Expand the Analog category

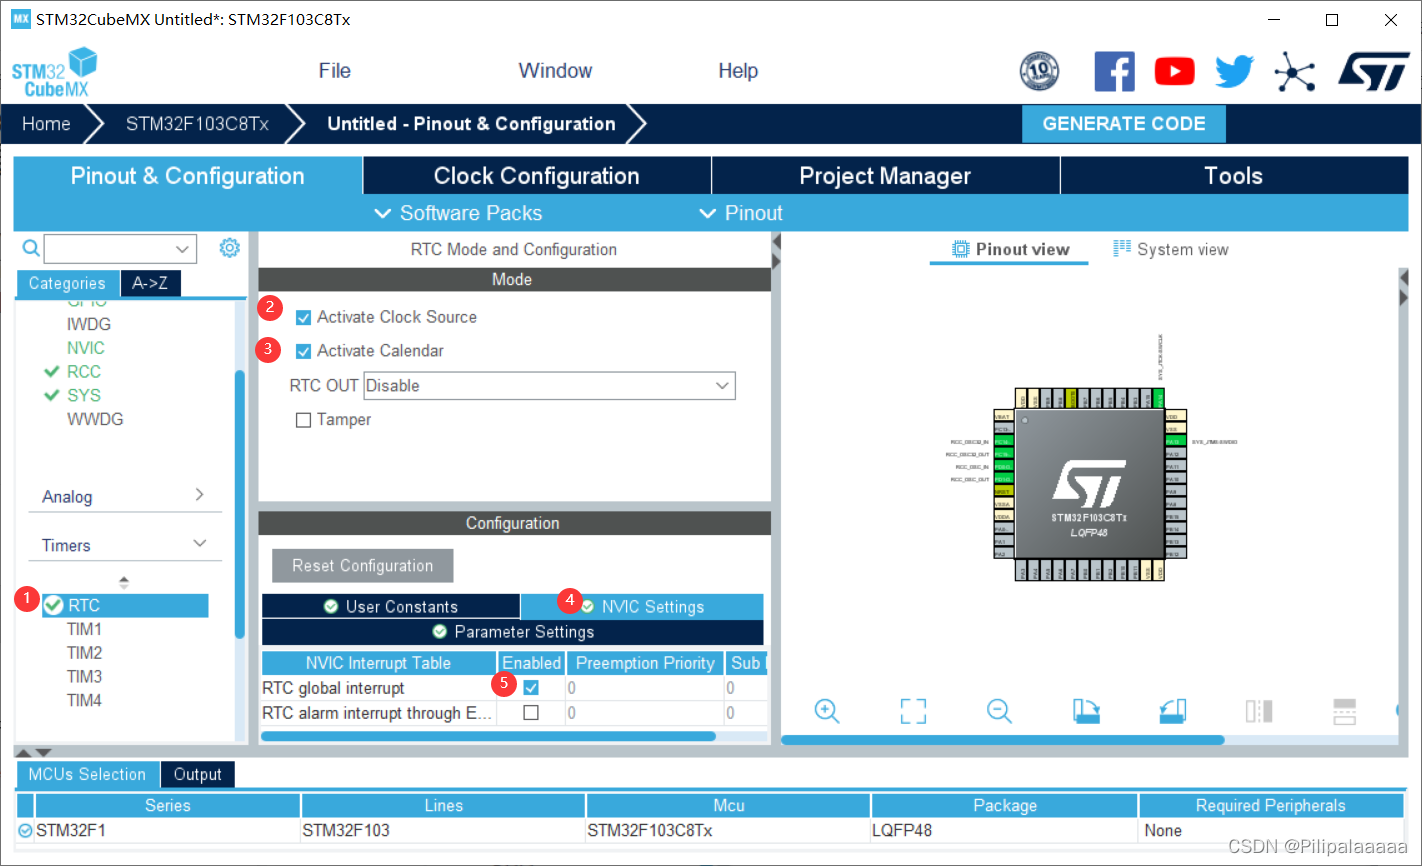pos(124,496)
